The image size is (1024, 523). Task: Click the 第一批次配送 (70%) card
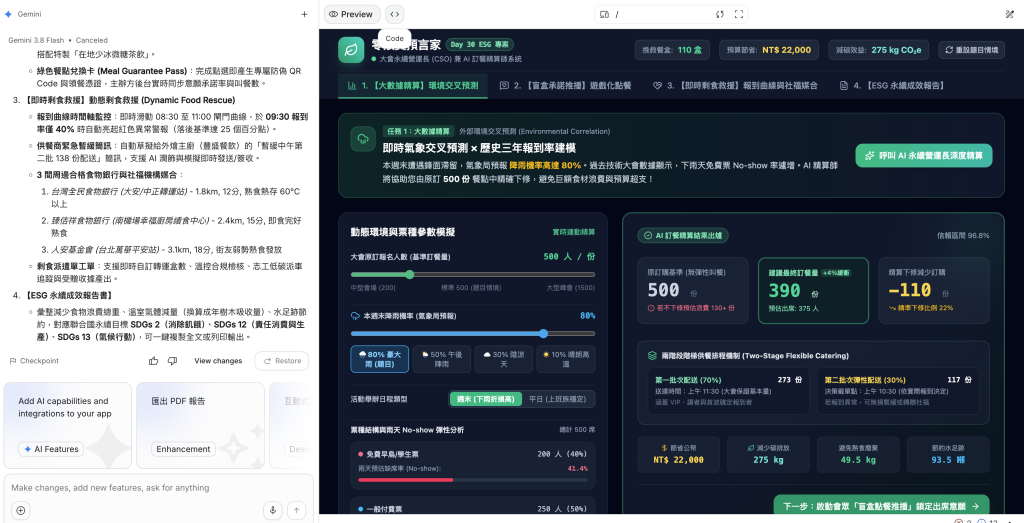click(728, 390)
